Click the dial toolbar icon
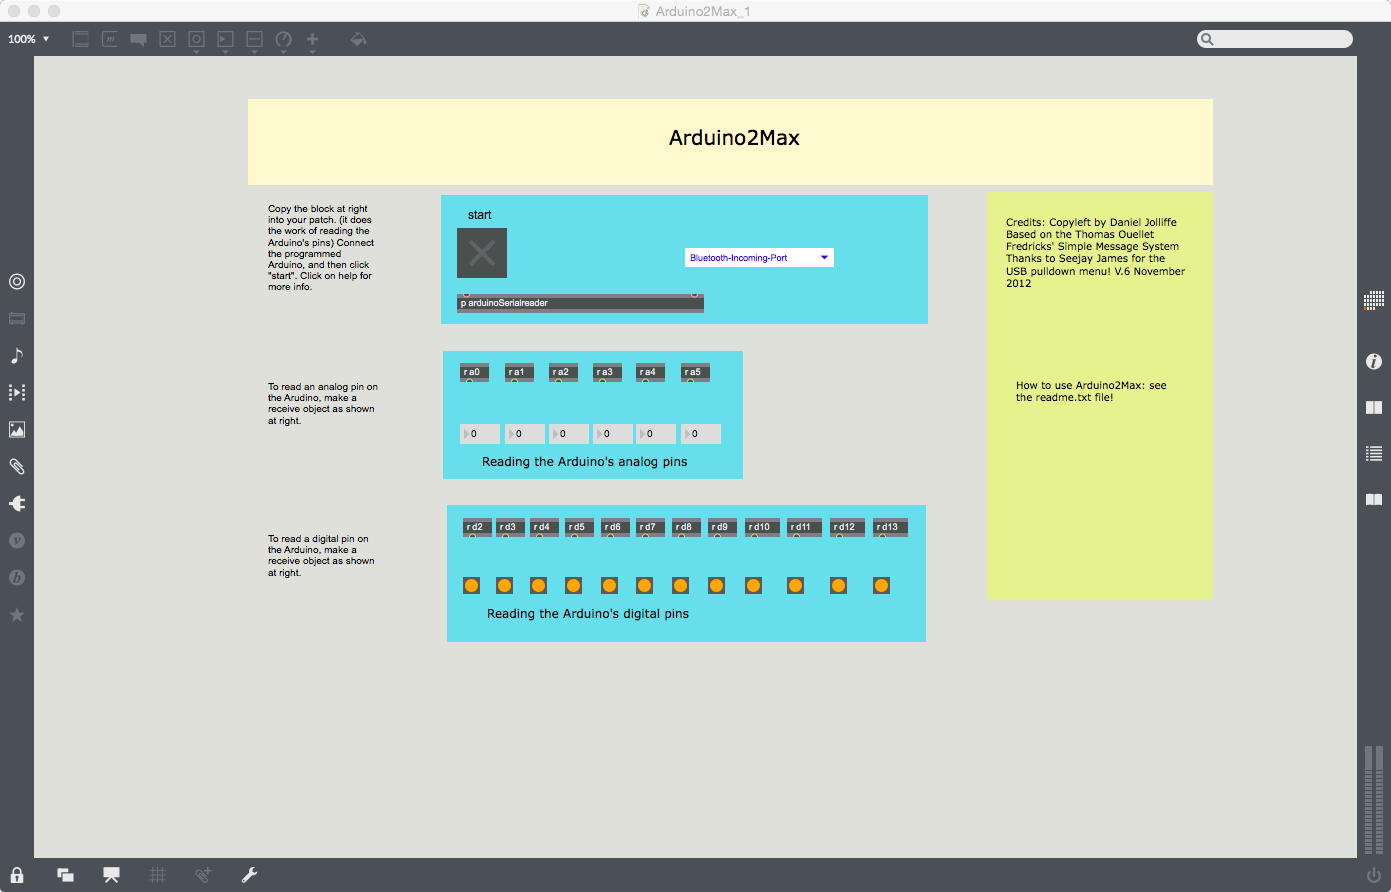Screen dimensions: 1391x892 pyautogui.click(x=283, y=39)
